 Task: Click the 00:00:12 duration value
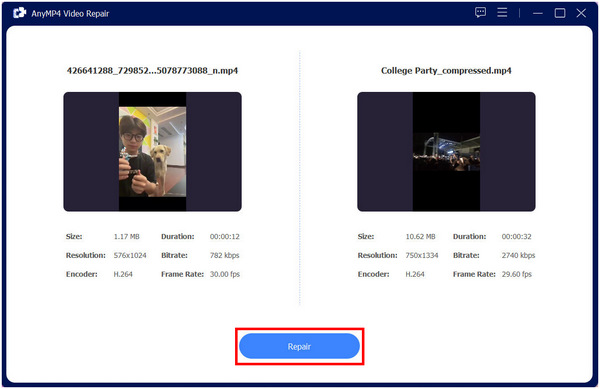coord(225,237)
